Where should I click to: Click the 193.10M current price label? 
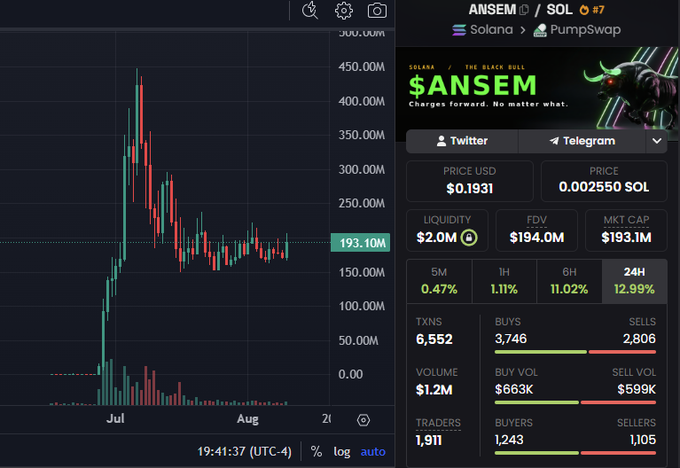click(360, 242)
